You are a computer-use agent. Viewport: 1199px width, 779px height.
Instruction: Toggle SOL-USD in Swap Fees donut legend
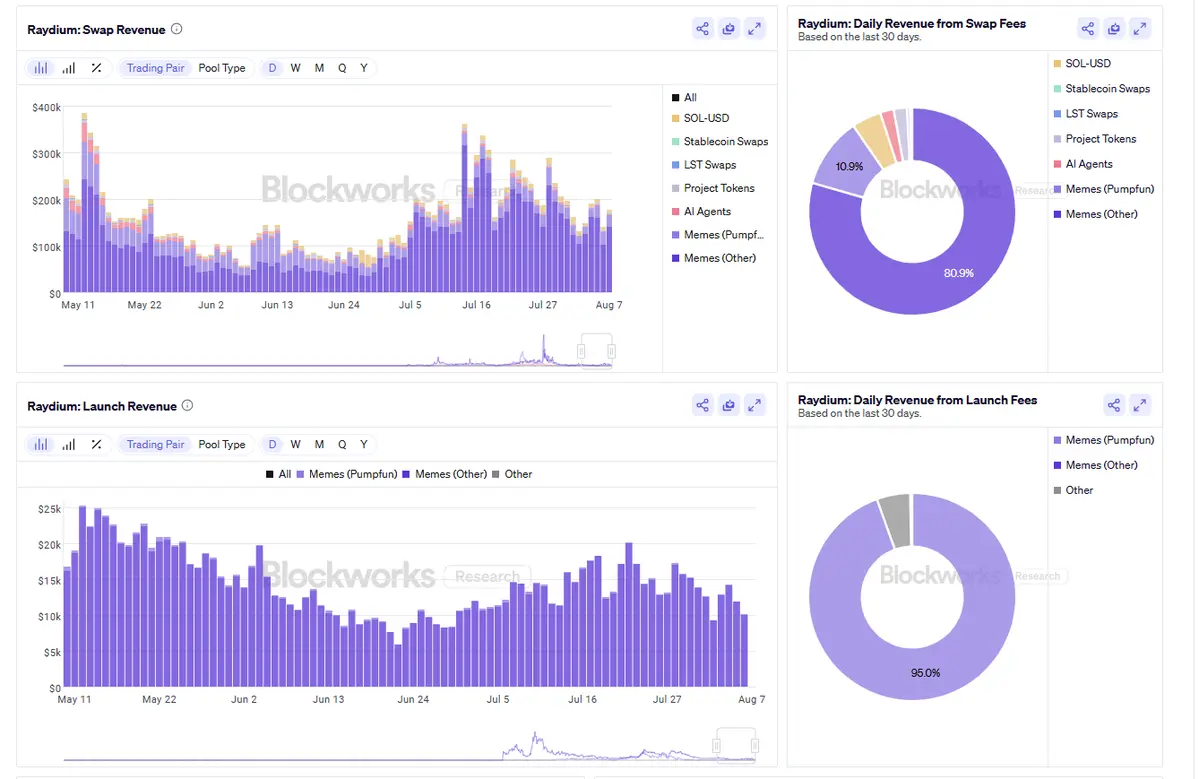pos(1082,63)
